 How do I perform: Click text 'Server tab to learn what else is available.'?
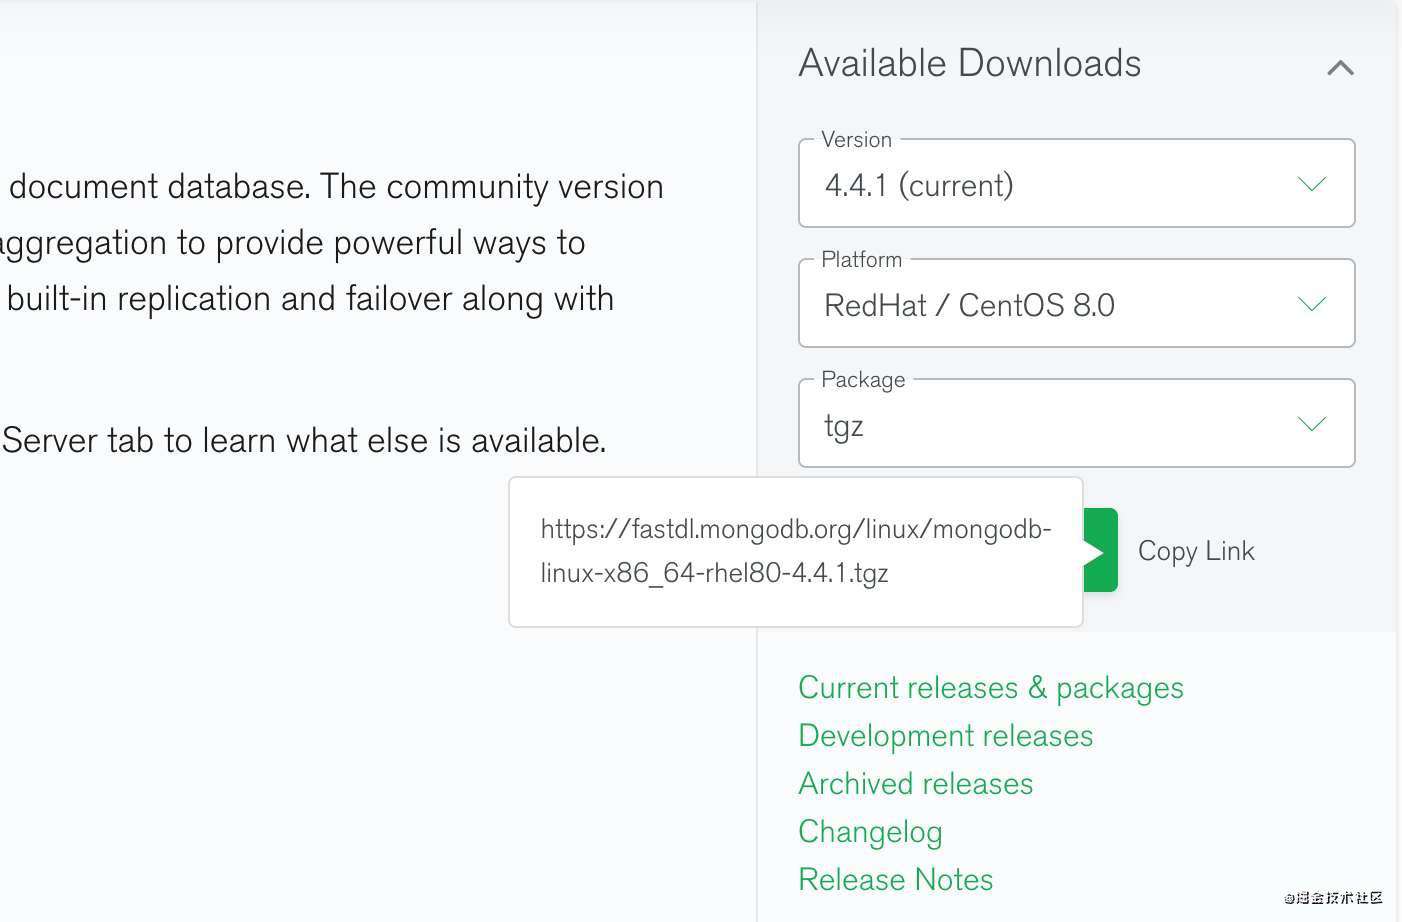point(304,441)
